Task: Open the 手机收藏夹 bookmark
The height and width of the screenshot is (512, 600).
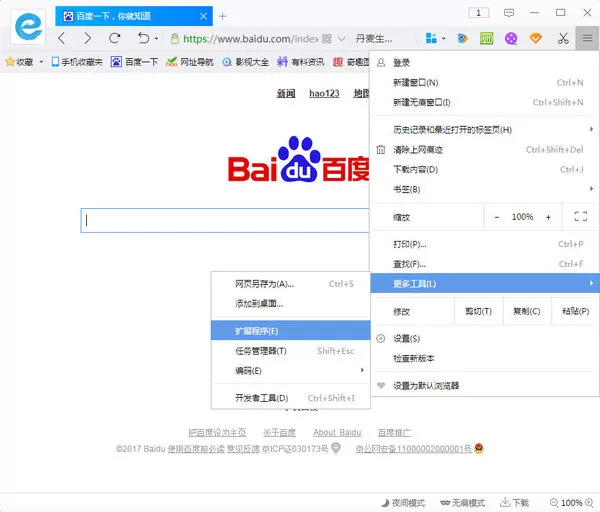Action: coord(77,62)
